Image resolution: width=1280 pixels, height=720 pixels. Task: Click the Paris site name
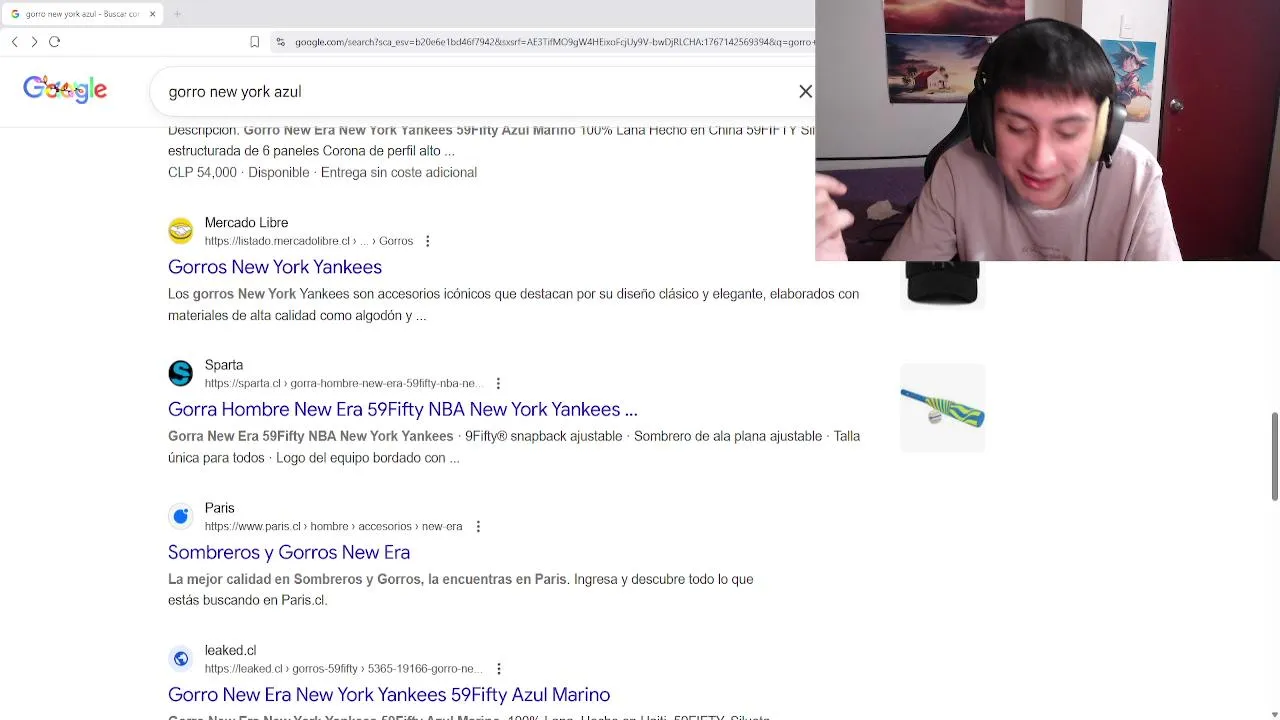pos(220,508)
